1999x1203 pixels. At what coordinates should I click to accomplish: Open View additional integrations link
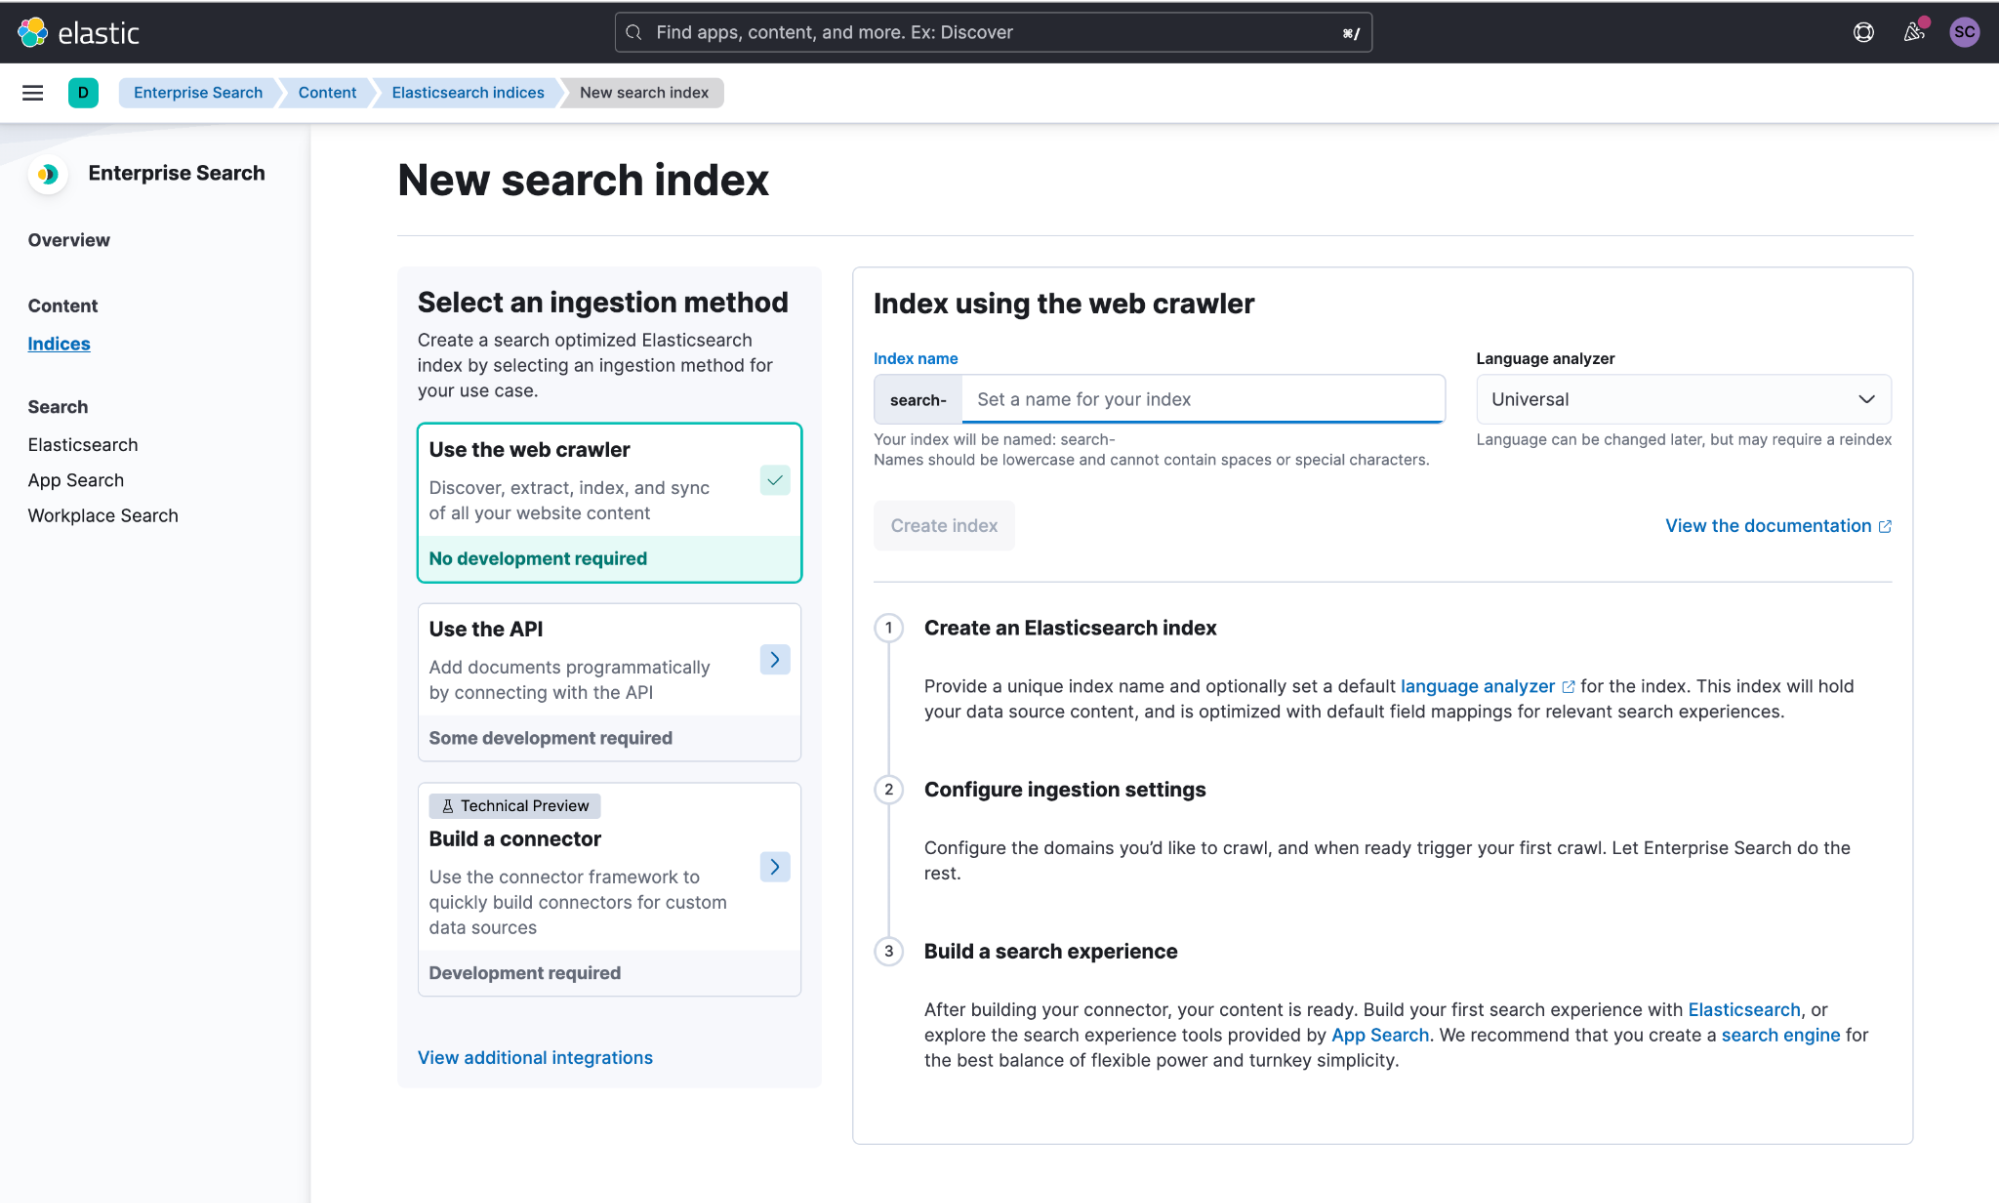click(x=535, y=1058)
